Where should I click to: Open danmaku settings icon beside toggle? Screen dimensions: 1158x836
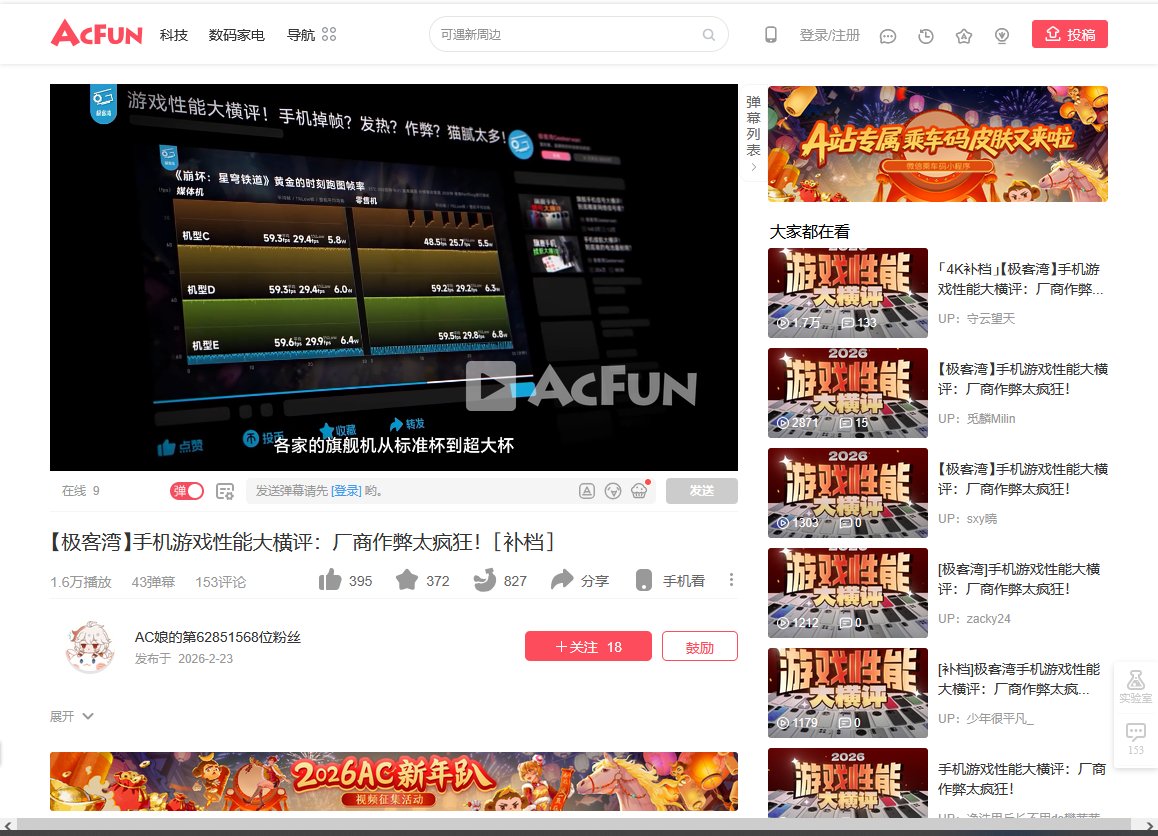click(225, 491)
